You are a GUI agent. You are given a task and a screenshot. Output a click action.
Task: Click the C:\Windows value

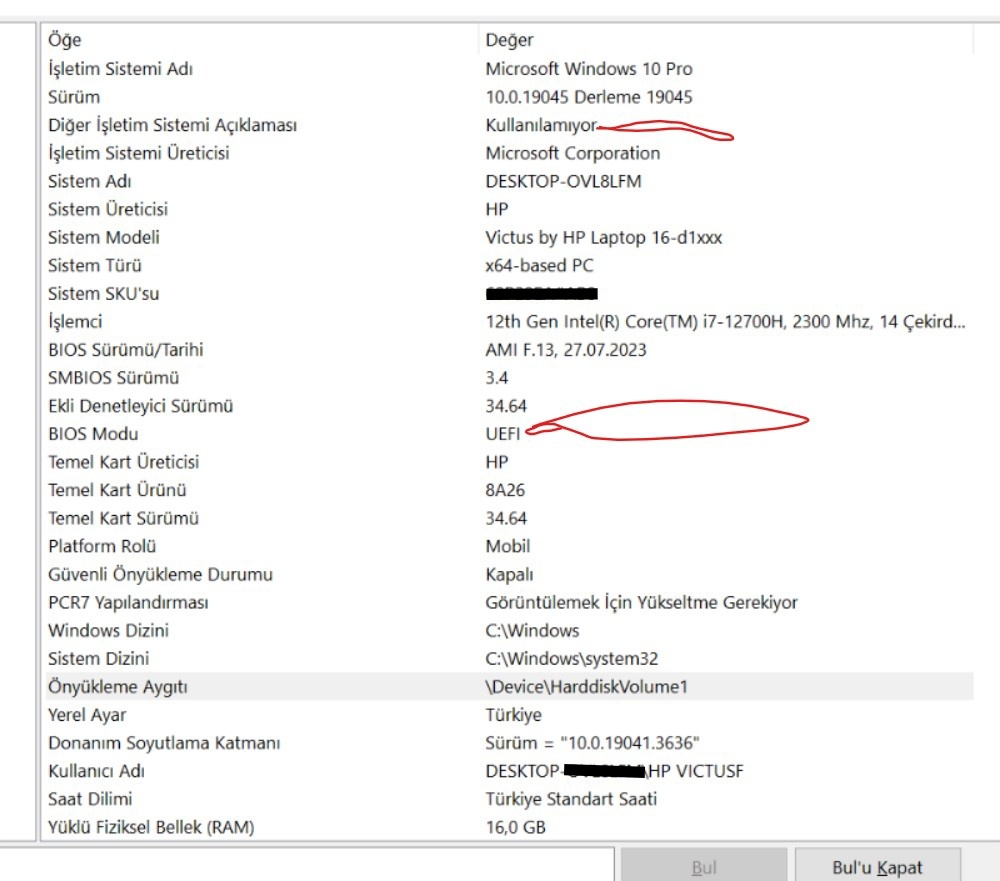[532, 630]
